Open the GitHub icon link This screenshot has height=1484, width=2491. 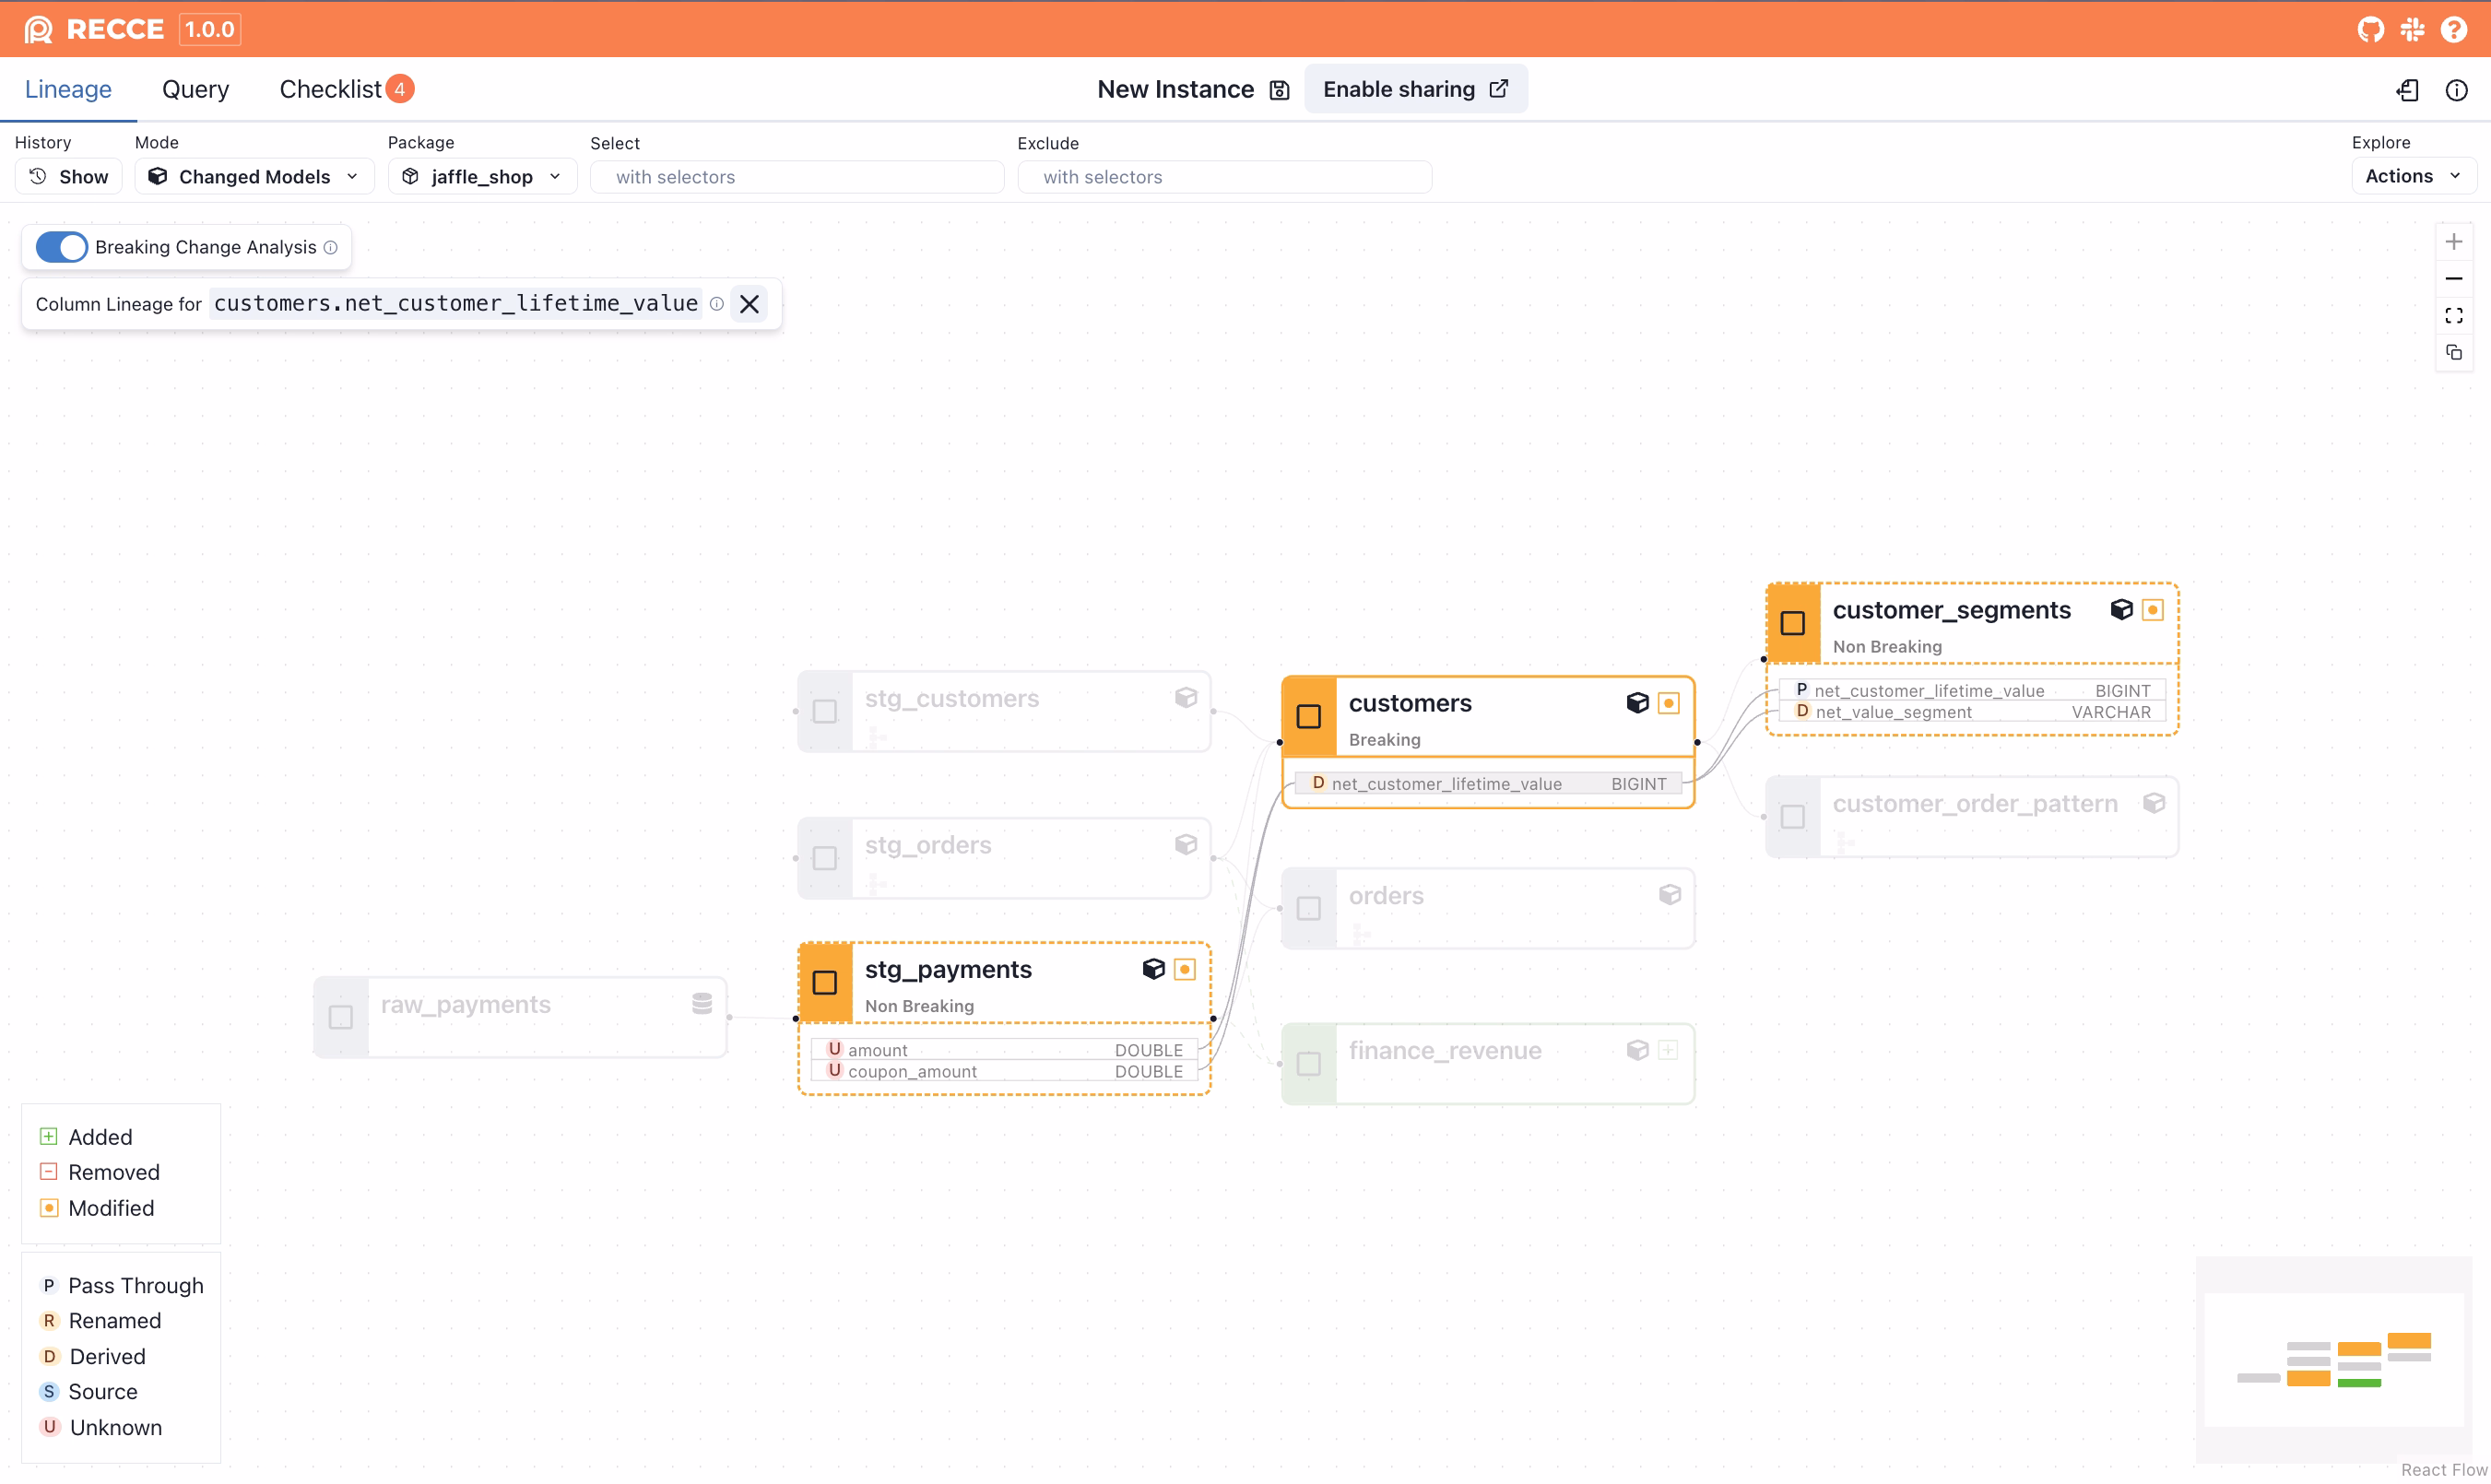[x=2369, y=29]
